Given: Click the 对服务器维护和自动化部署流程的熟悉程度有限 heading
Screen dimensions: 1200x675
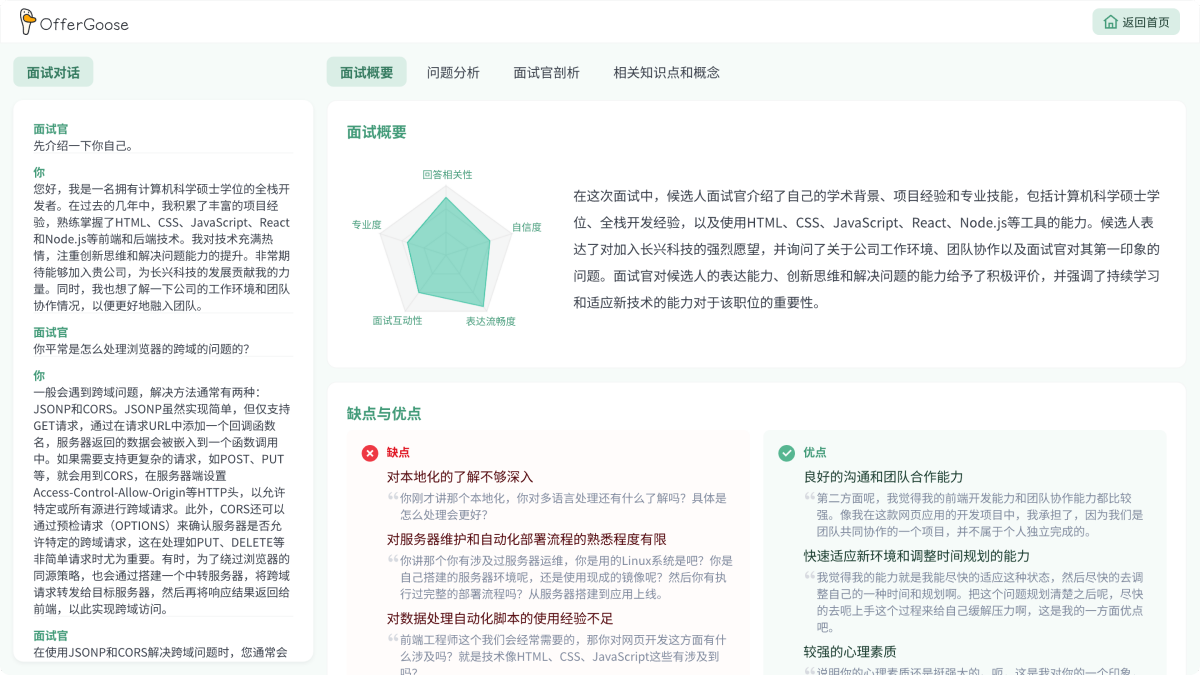Looking at the screenshot, I should [526, 539].
